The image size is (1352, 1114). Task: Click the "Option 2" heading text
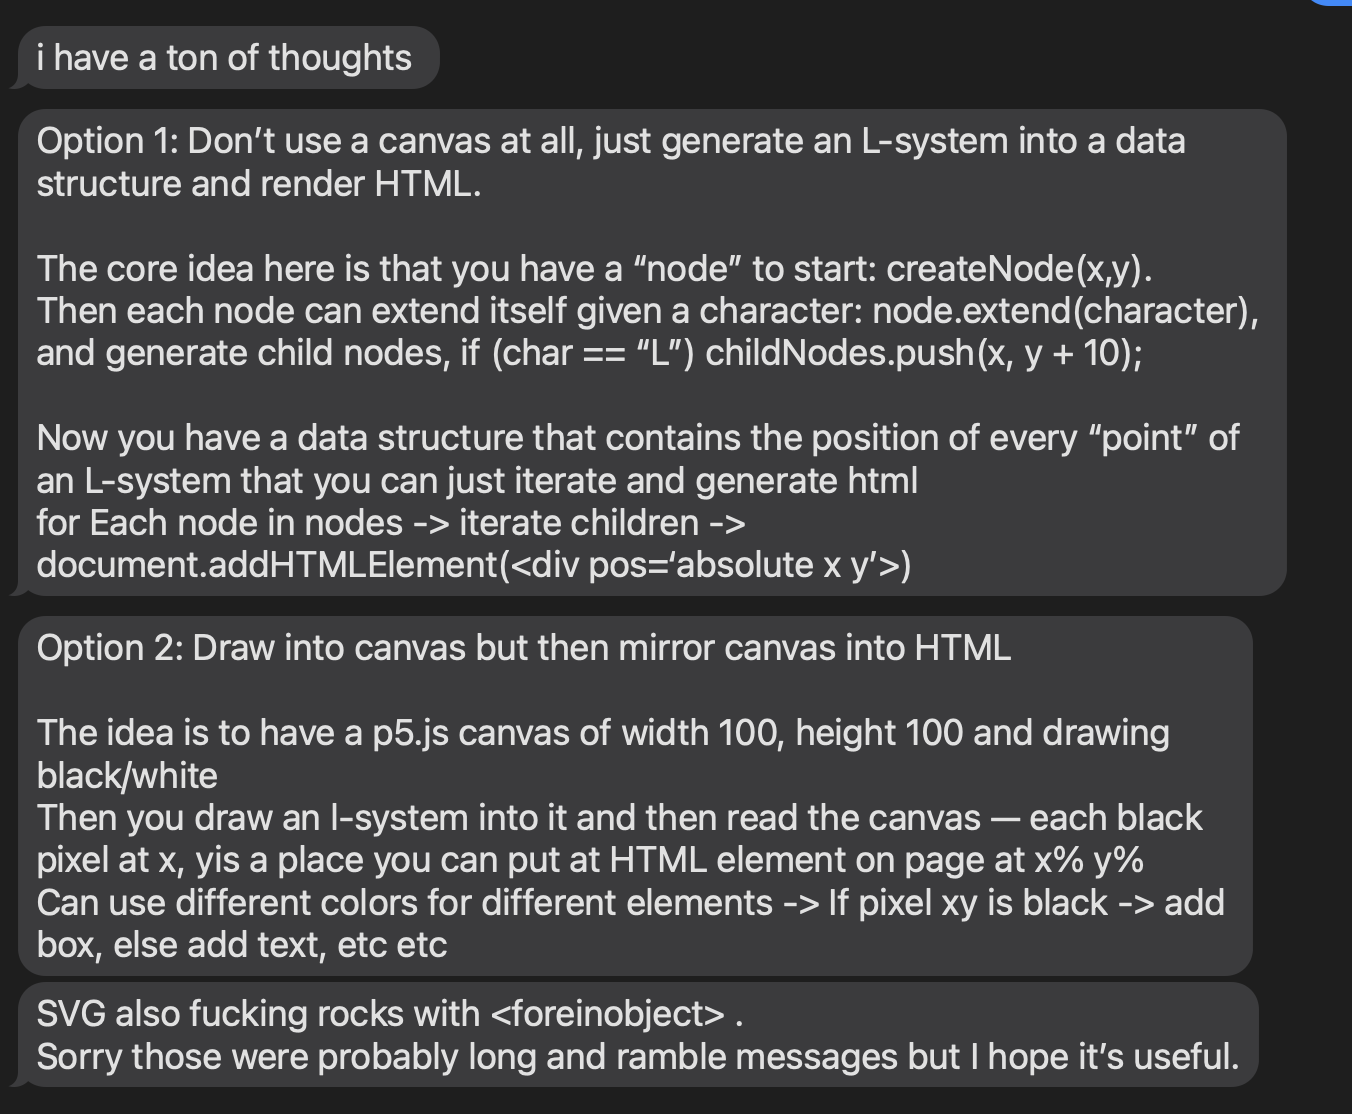pyautogui.click(x=108, y=648)
